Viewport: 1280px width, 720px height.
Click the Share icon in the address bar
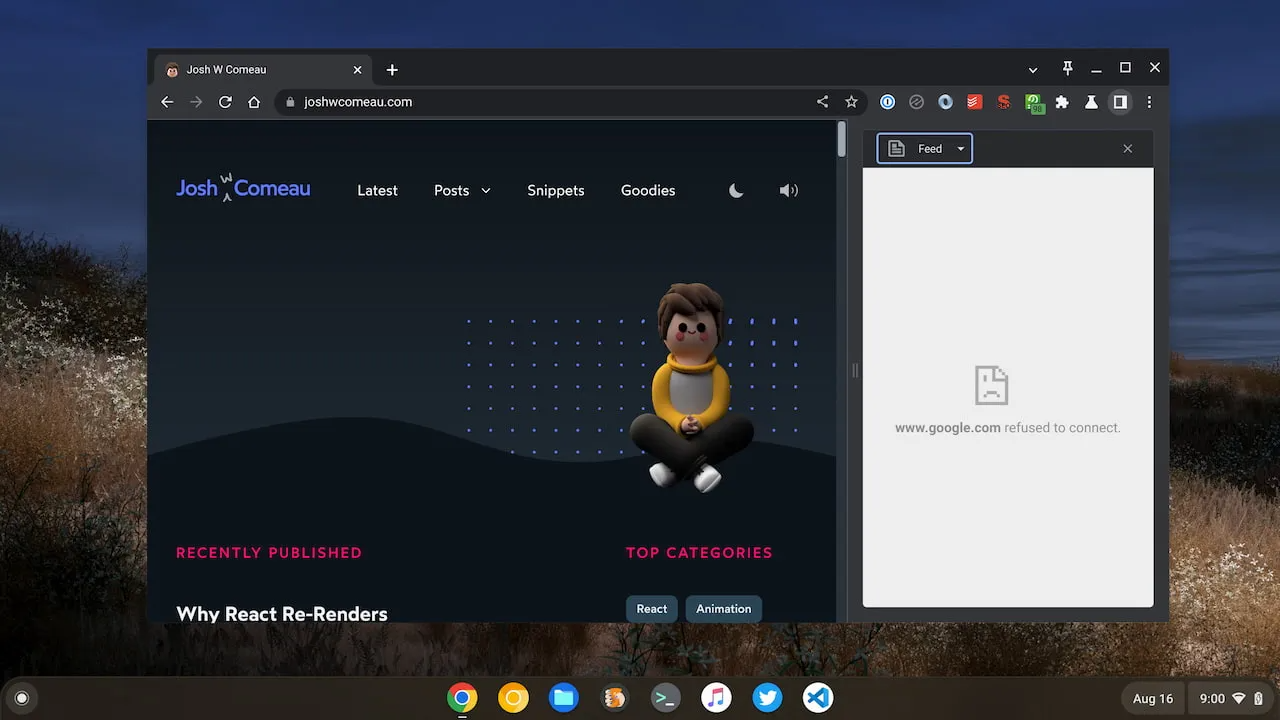coord(822,101)
